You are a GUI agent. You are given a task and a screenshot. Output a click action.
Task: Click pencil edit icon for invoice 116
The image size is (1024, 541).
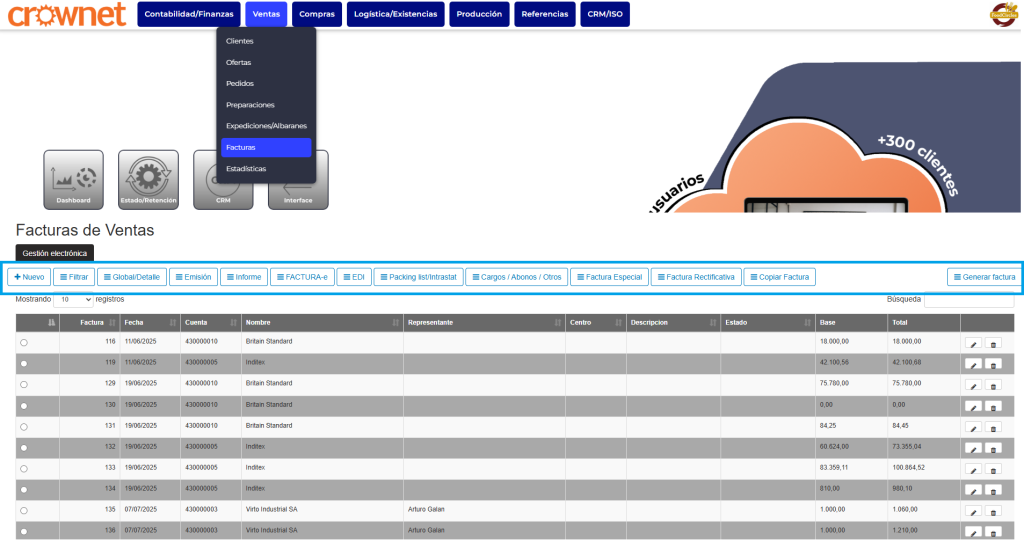[x=973, y=343]
